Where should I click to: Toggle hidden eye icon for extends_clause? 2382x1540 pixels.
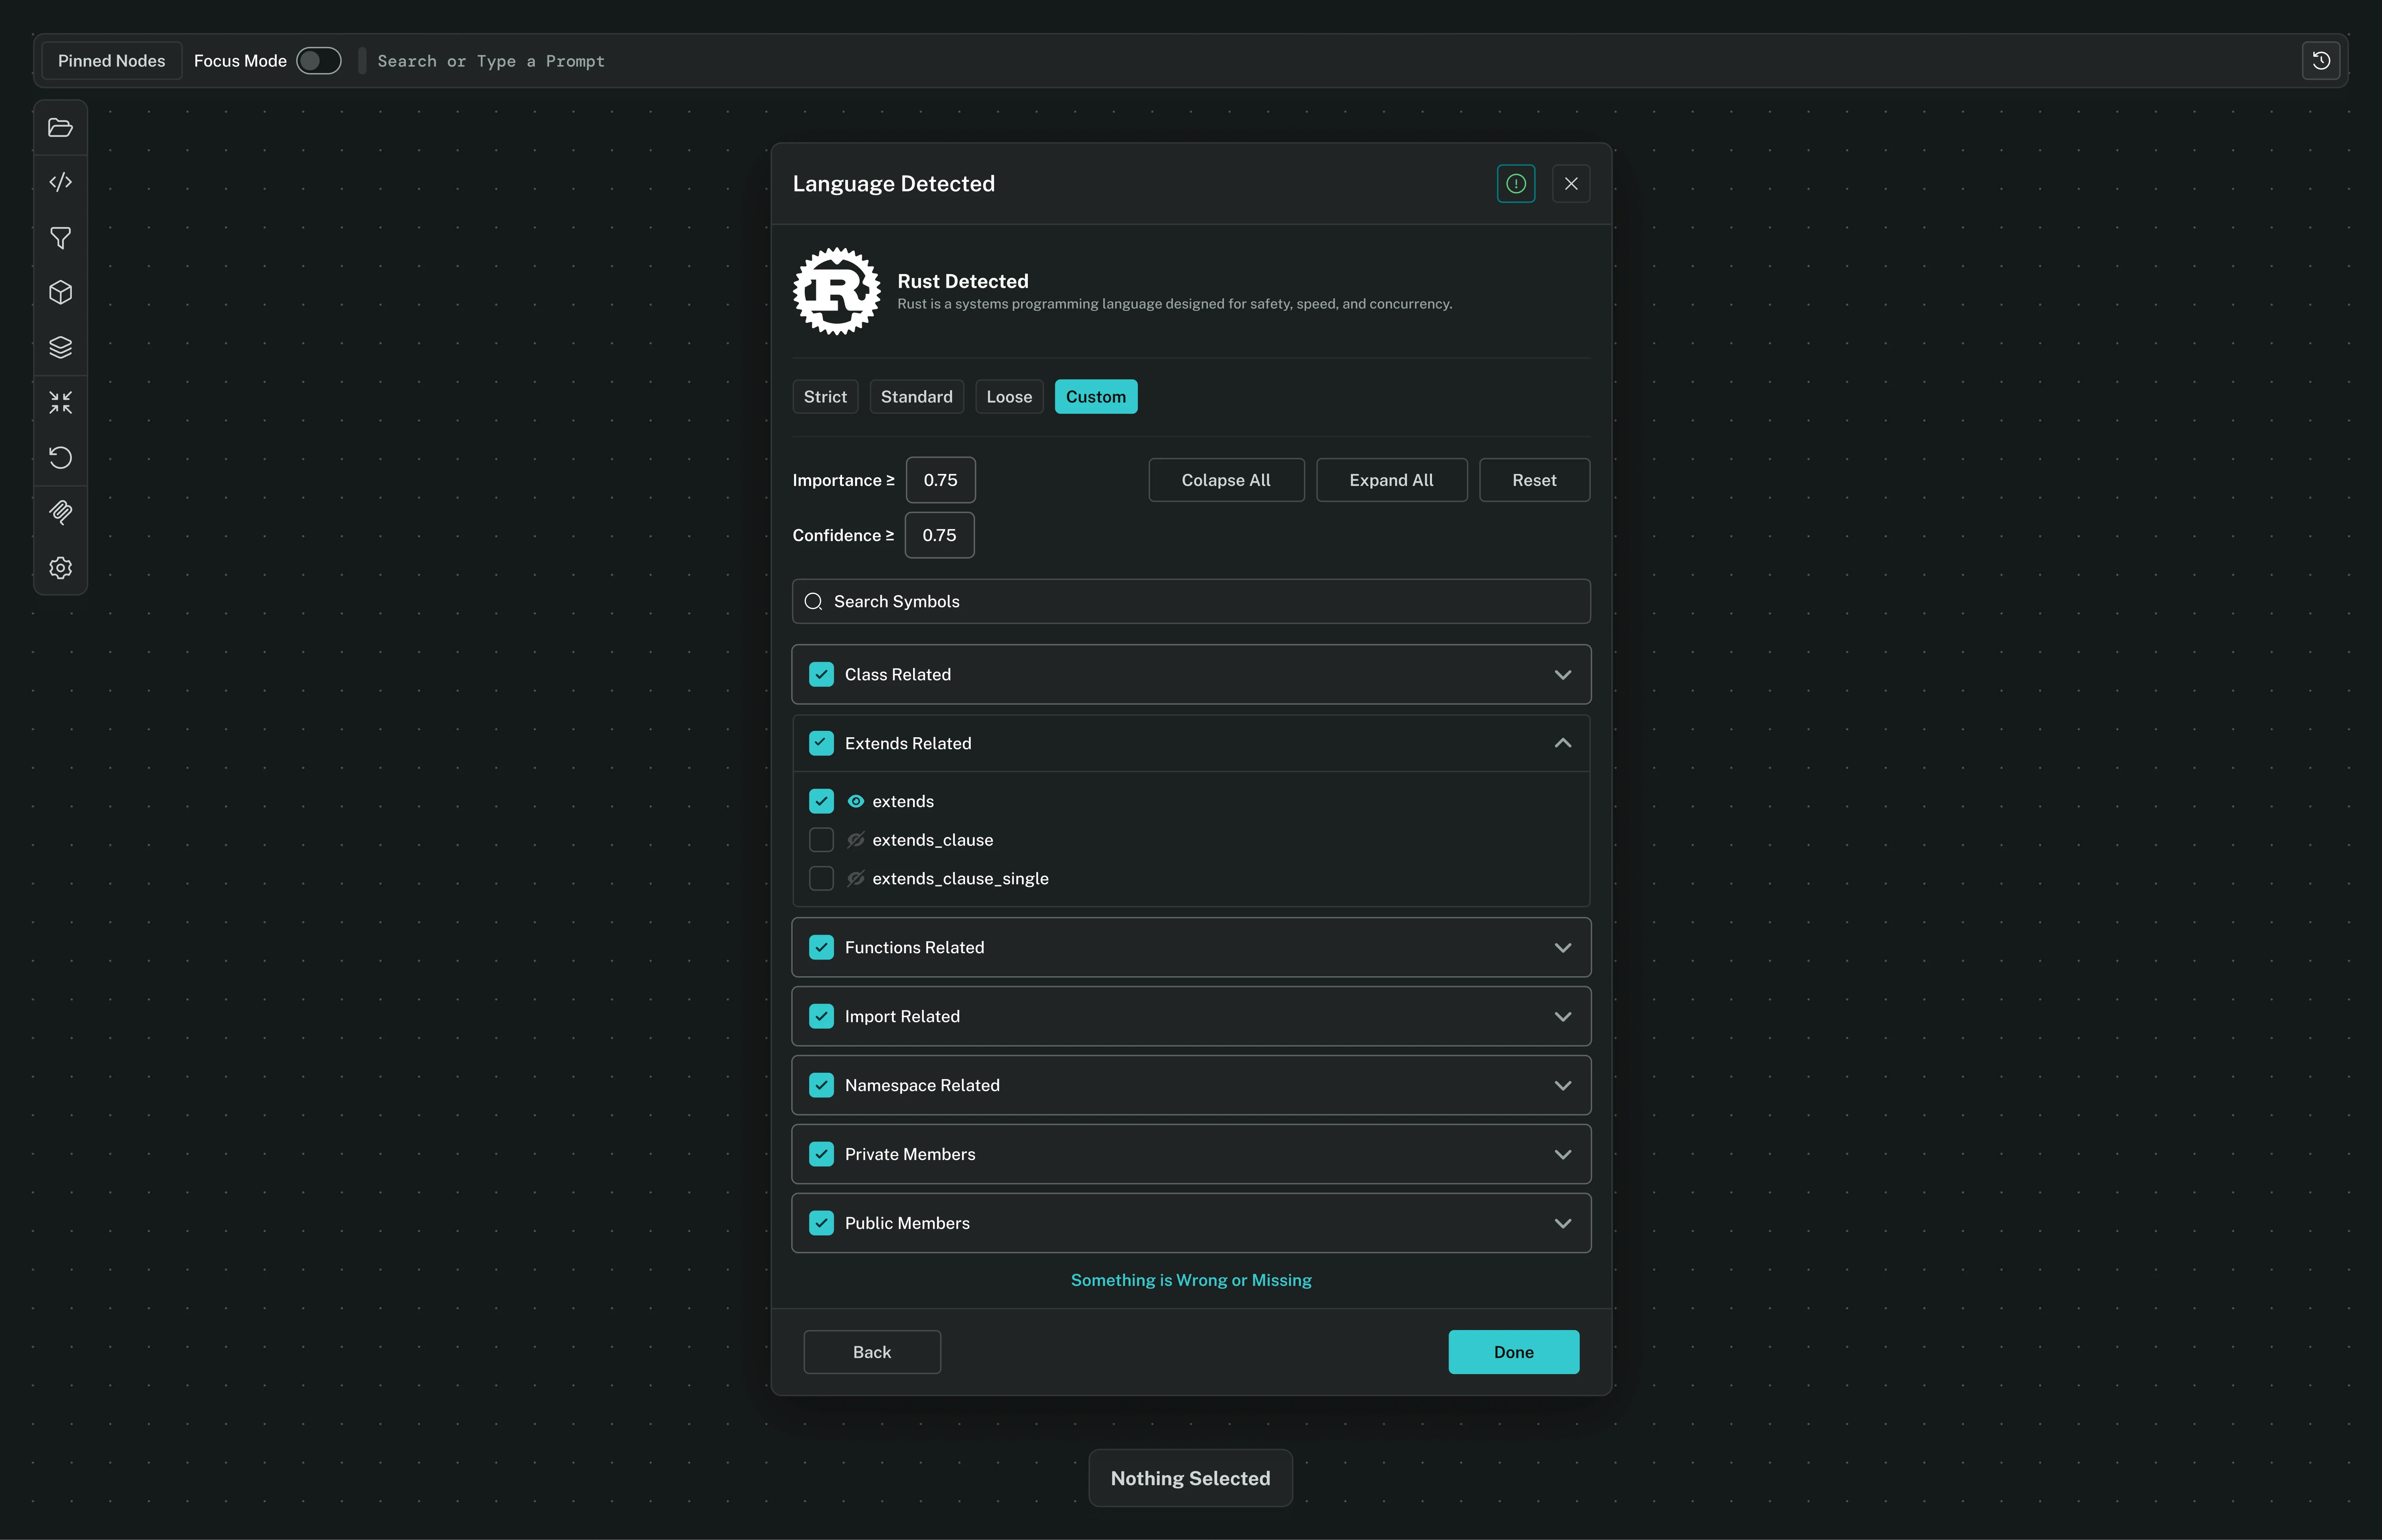(855, 840)
